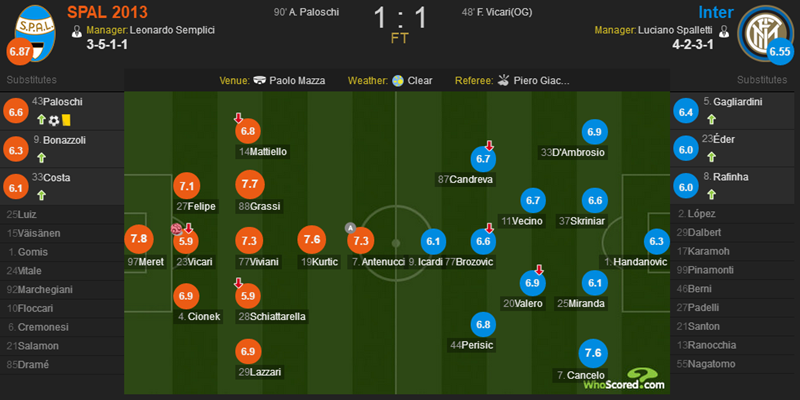Click Leonardo Semplici manager name
800x400 pixels.
pos(172,30)
